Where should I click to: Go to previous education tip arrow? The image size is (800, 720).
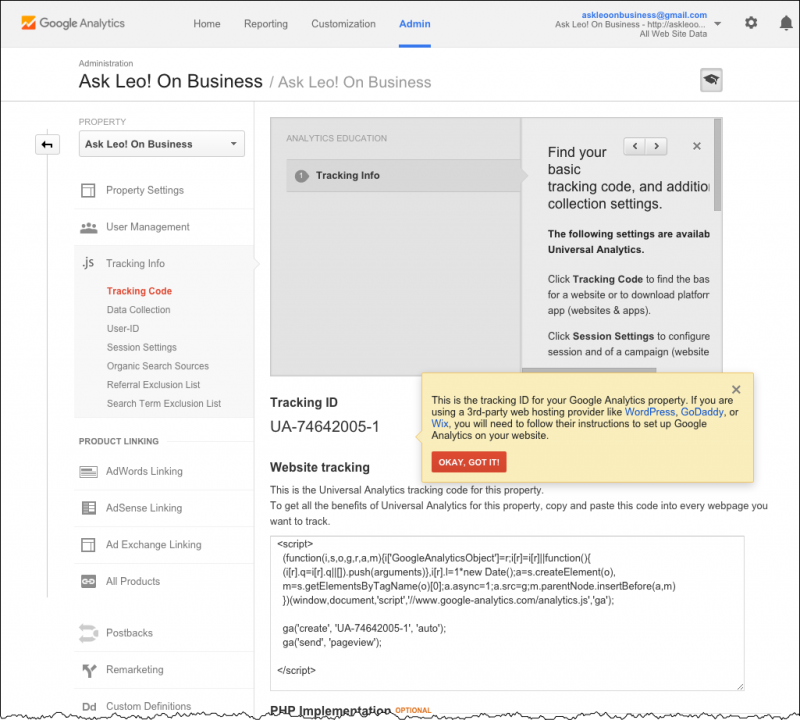[635, 146]
